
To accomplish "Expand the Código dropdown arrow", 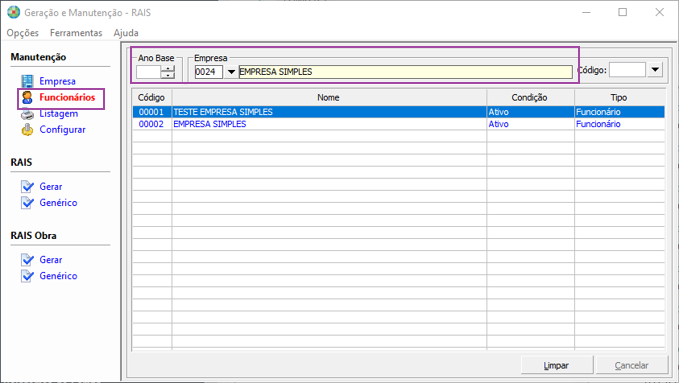I will pos(655,70).
